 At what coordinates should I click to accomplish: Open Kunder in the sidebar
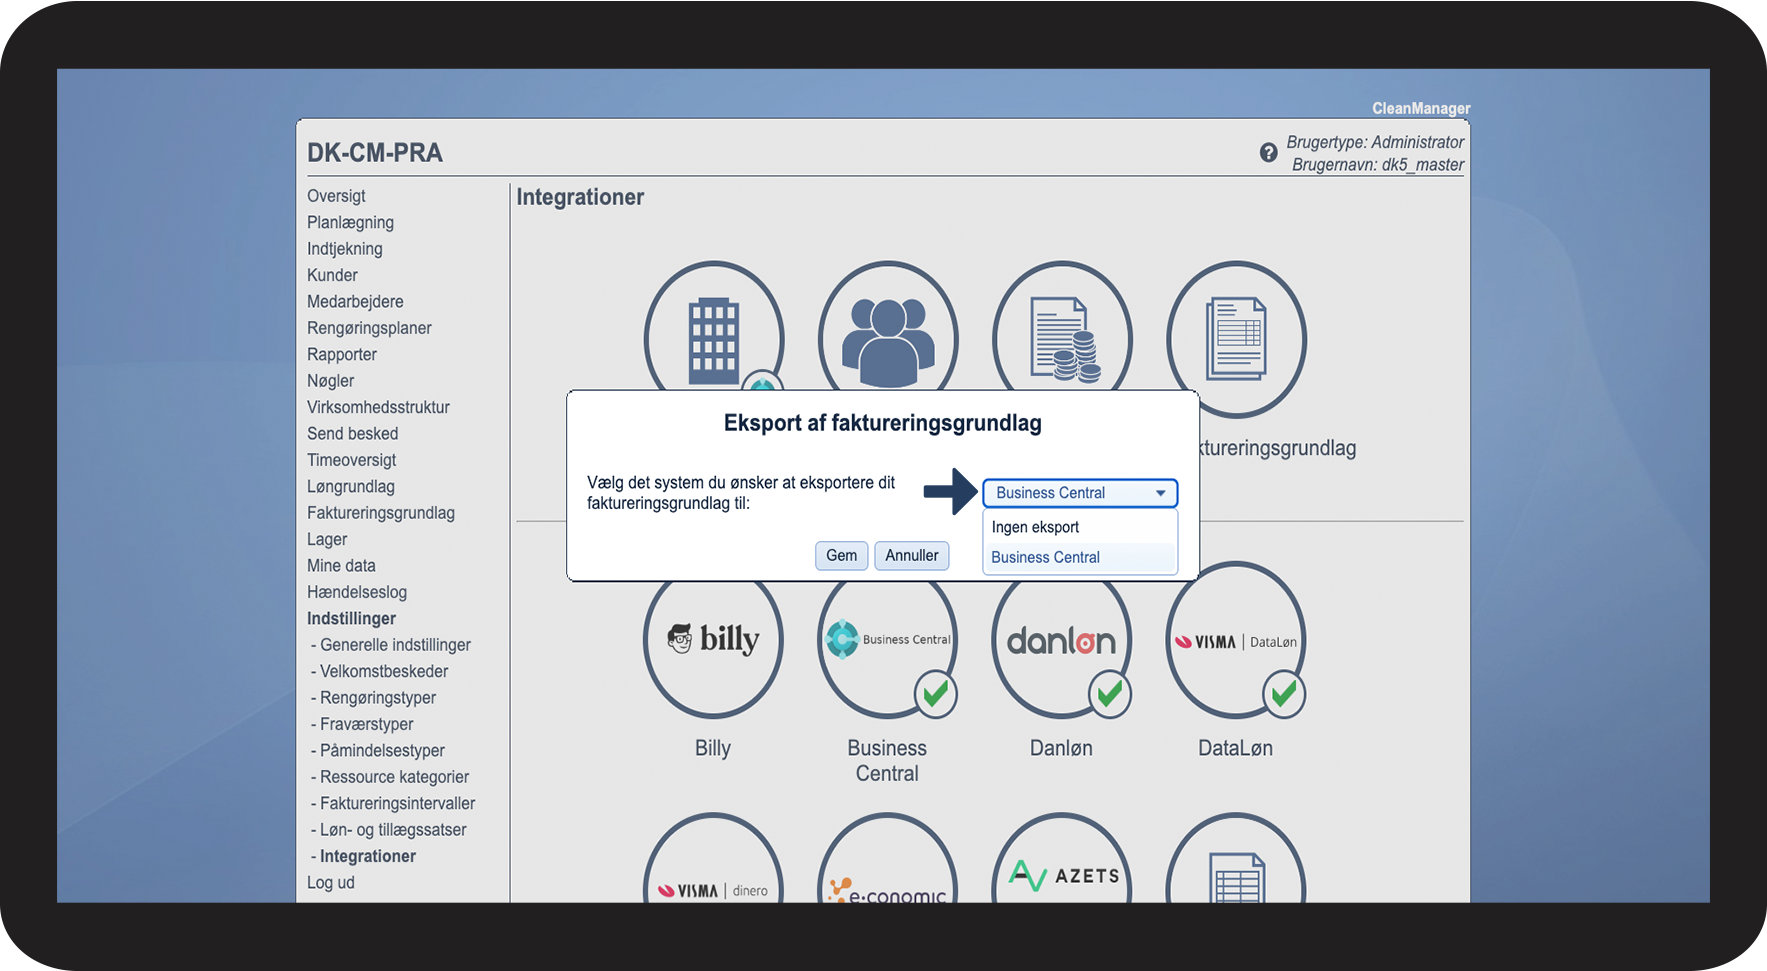(332, 275)
